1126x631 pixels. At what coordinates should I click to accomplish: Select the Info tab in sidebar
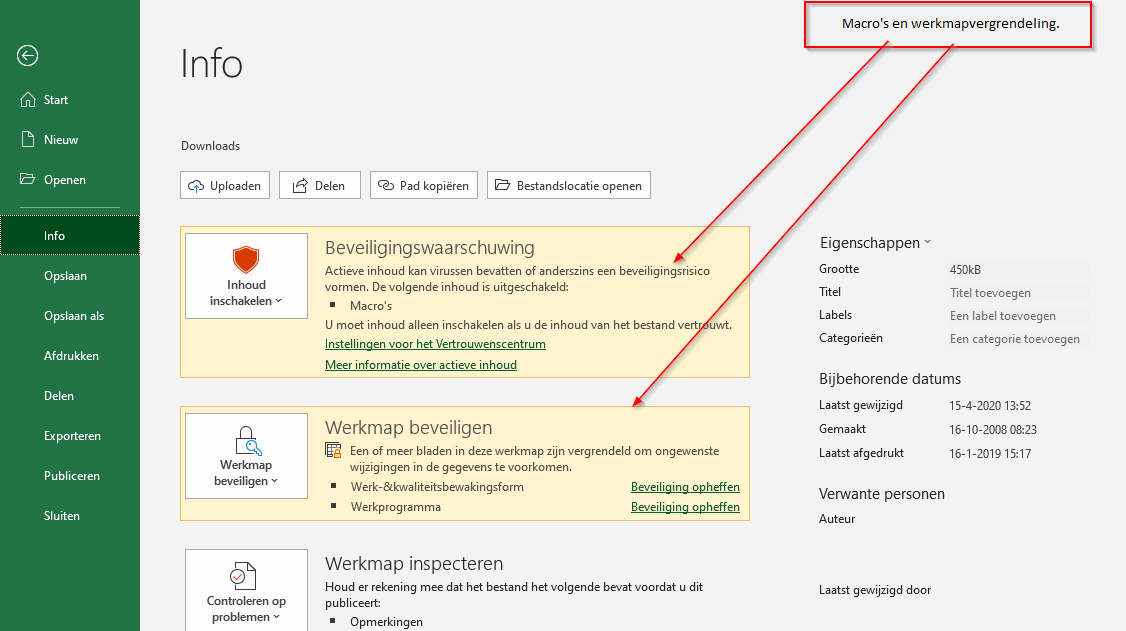70,235
